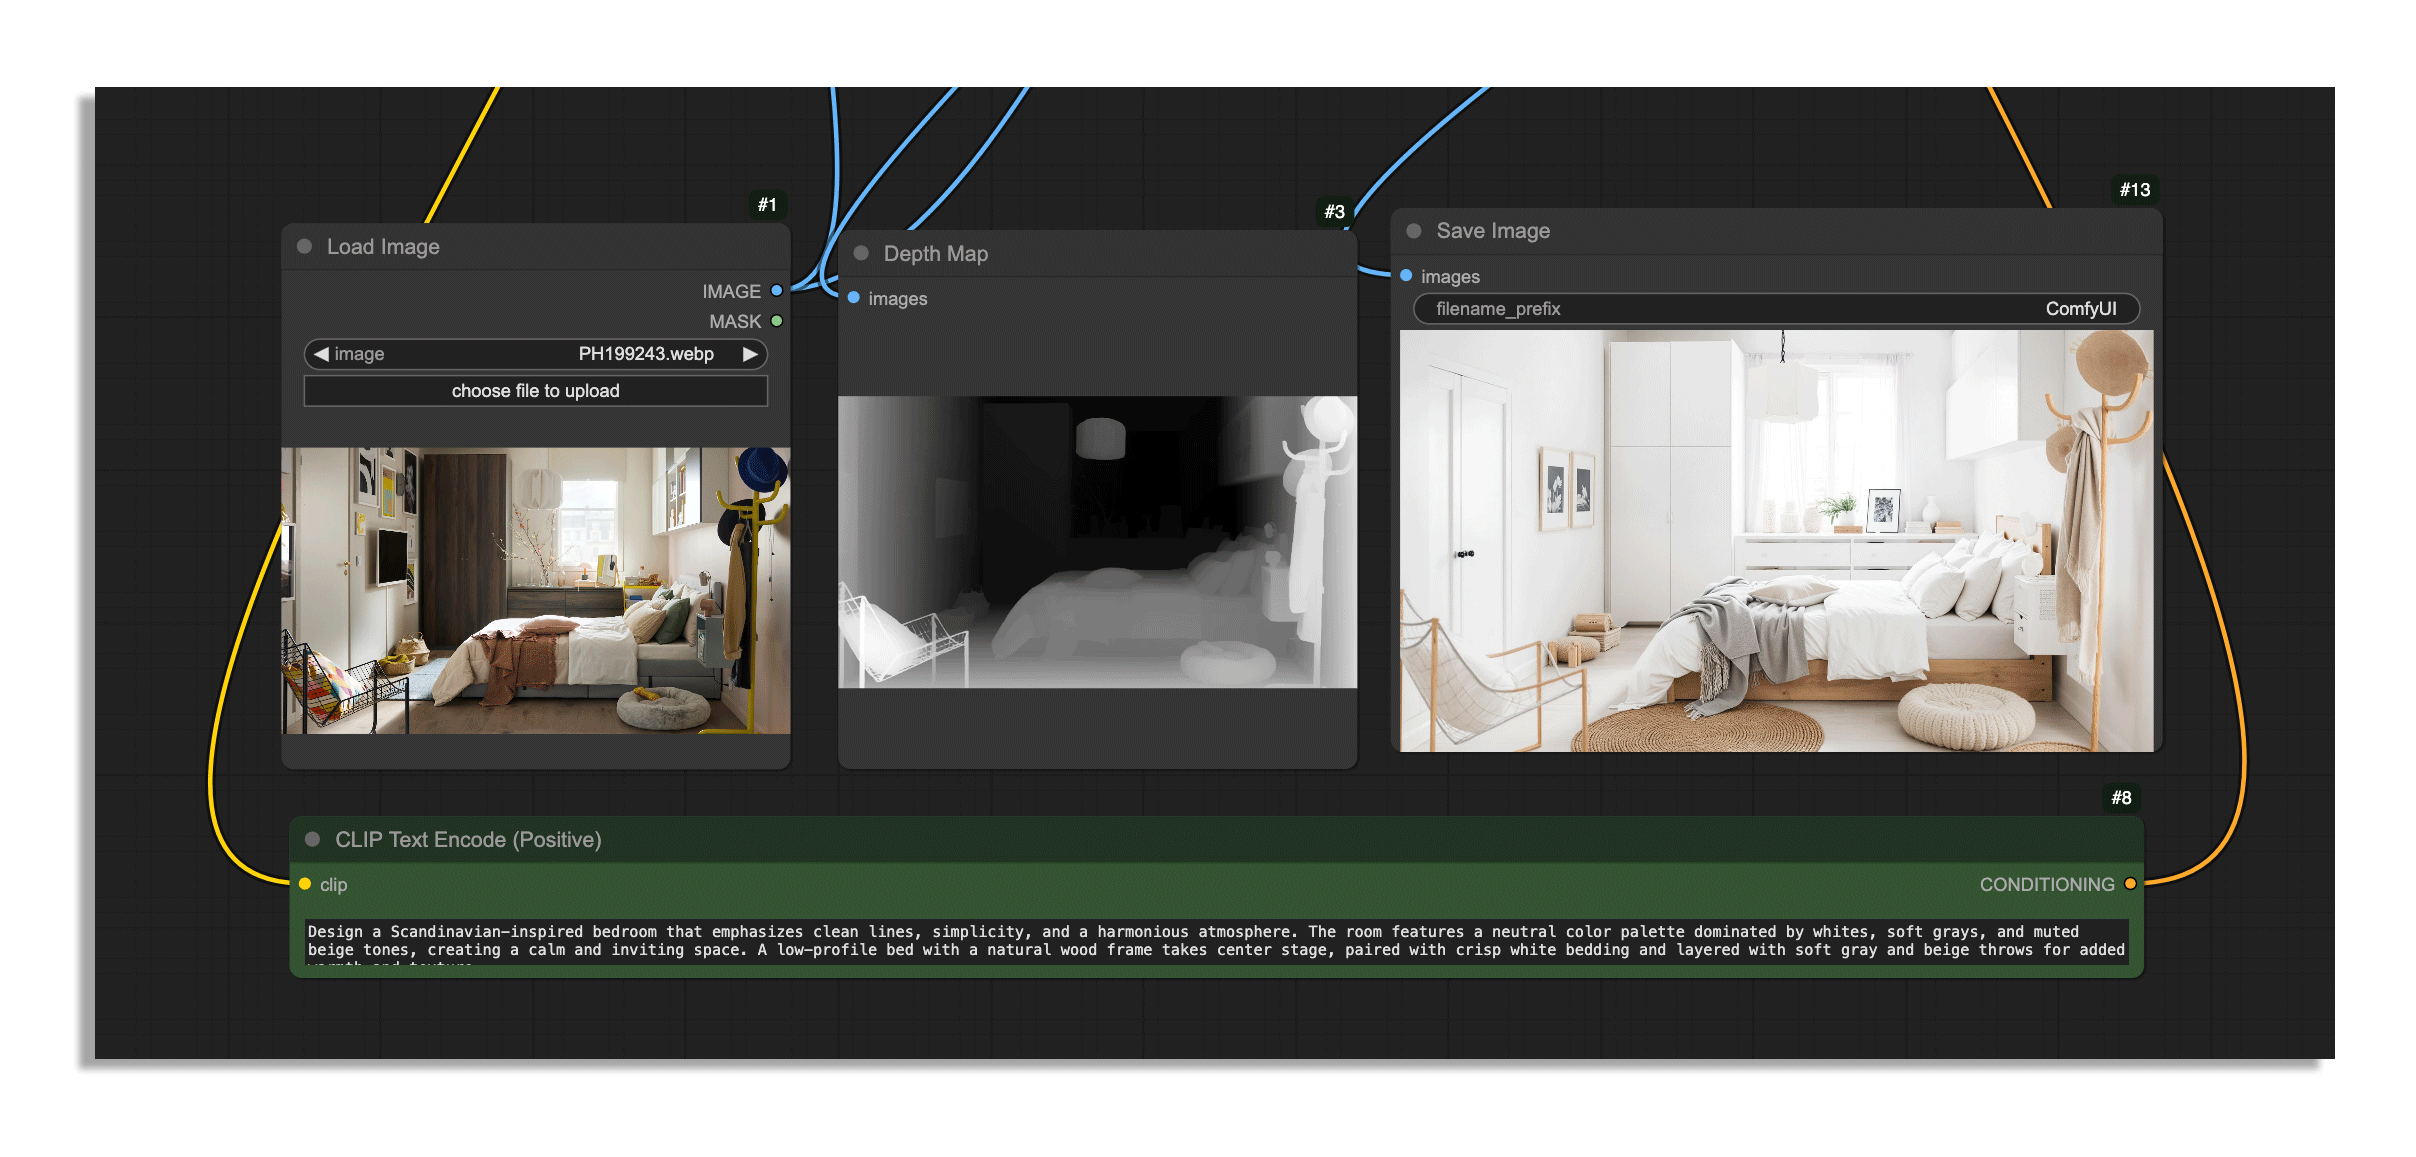Click choose file to upload button
Screen dimensions: 2416x1157
535,391
